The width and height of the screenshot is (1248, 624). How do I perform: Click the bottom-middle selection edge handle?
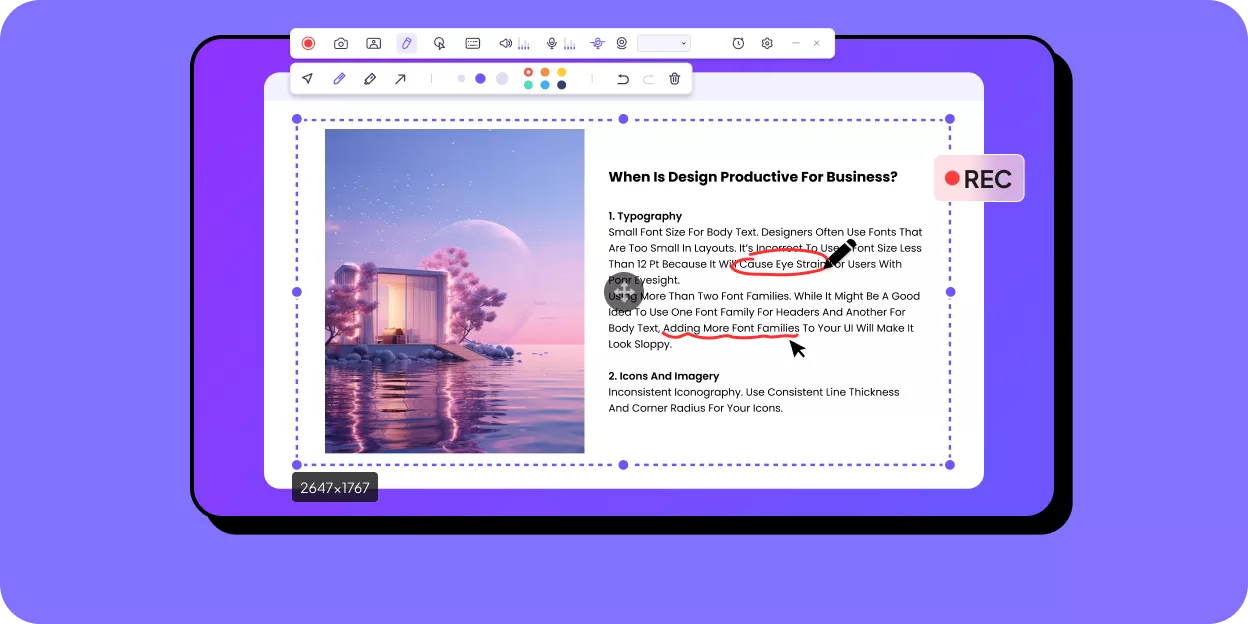(x=623, y=465)
